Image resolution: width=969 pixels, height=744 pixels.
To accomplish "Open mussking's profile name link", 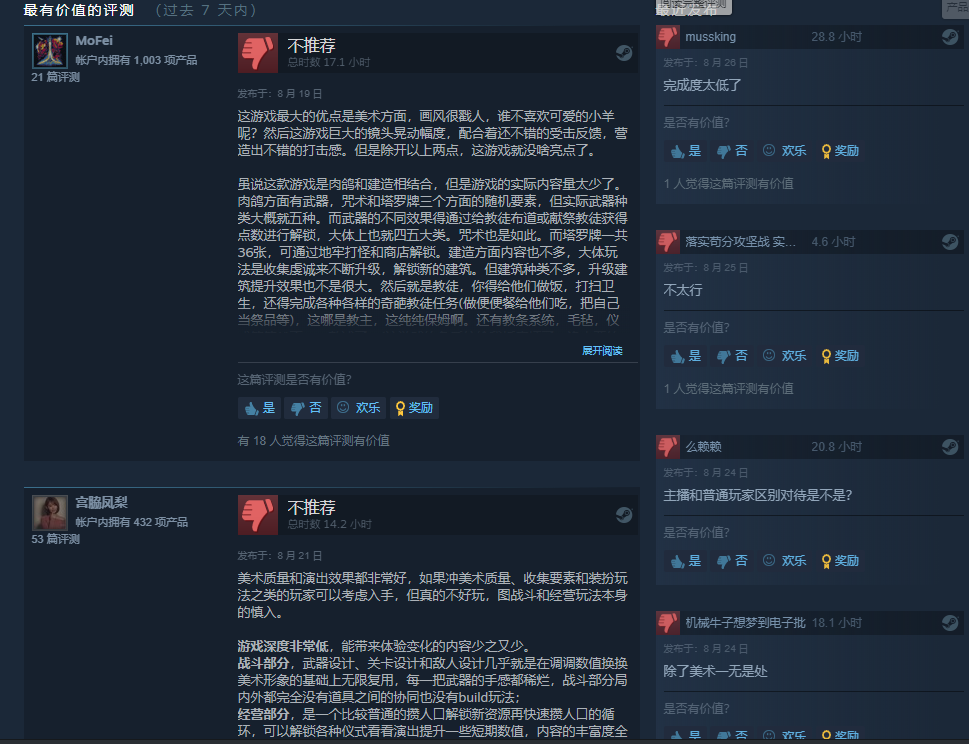I will [x=711, y=37].
